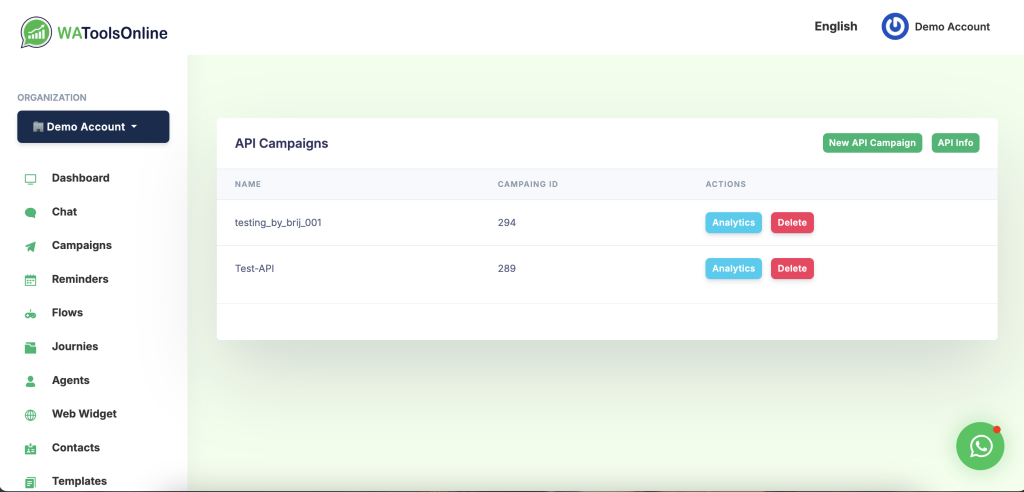Click the Journies folder icon
1024x492 pixels.
[x=31, y=348]
